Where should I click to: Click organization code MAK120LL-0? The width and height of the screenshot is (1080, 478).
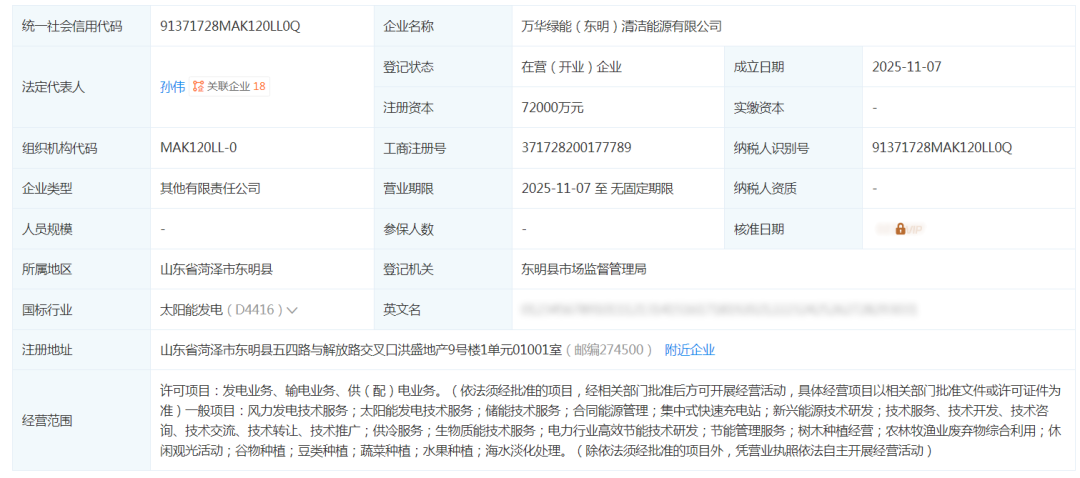tap(198, 148)
